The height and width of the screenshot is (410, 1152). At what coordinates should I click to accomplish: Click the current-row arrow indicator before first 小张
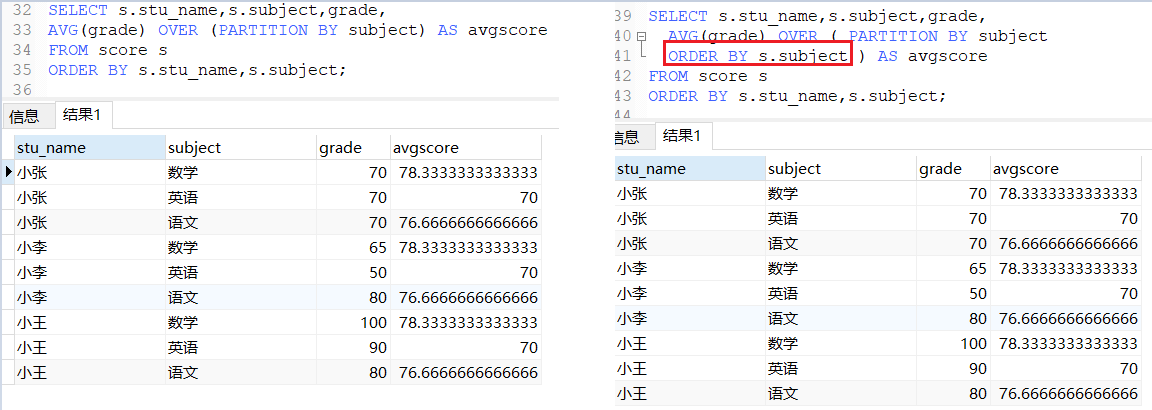[9, 173]
